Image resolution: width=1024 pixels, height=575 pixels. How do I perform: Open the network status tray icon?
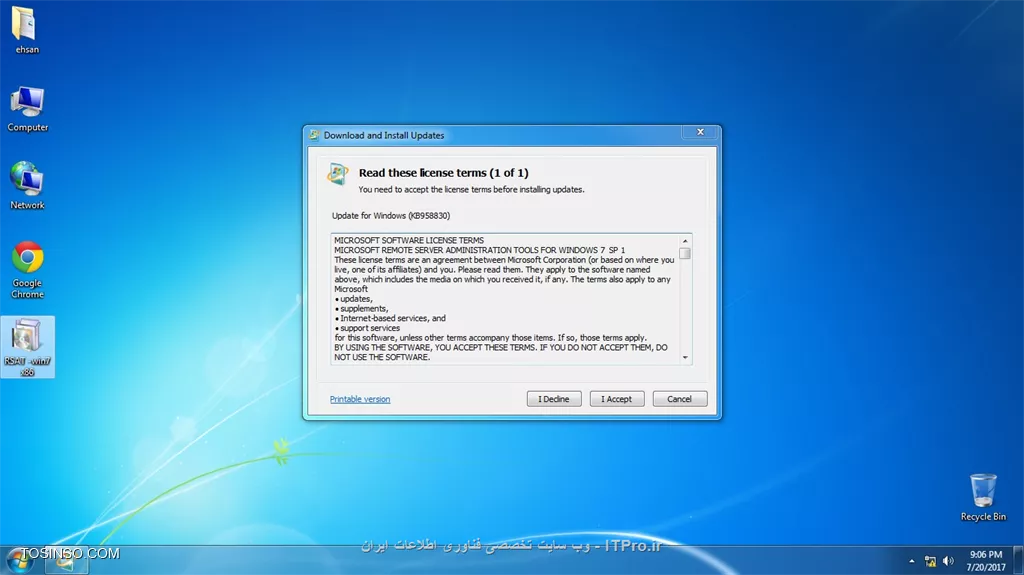coord(930,561)
